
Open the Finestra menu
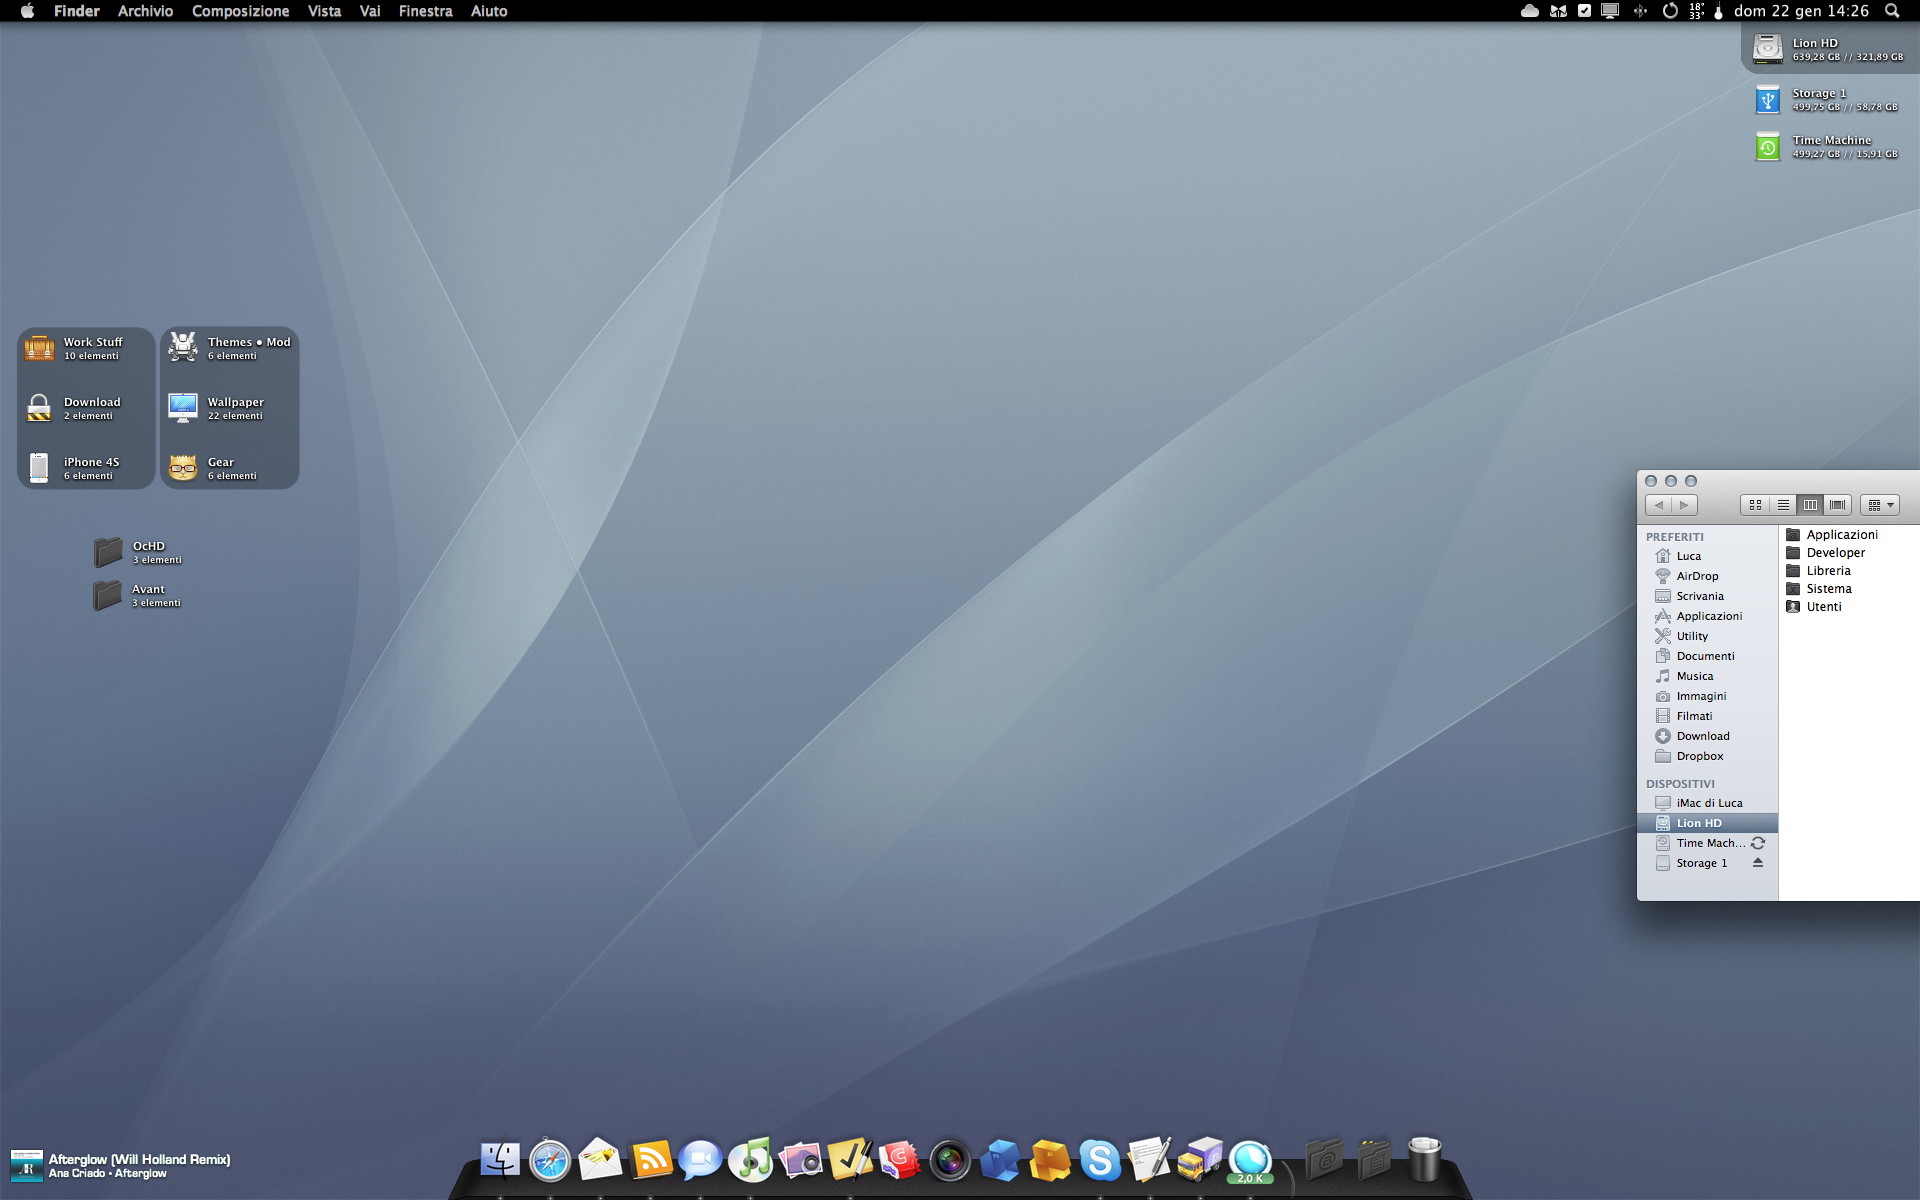point(425,11)
